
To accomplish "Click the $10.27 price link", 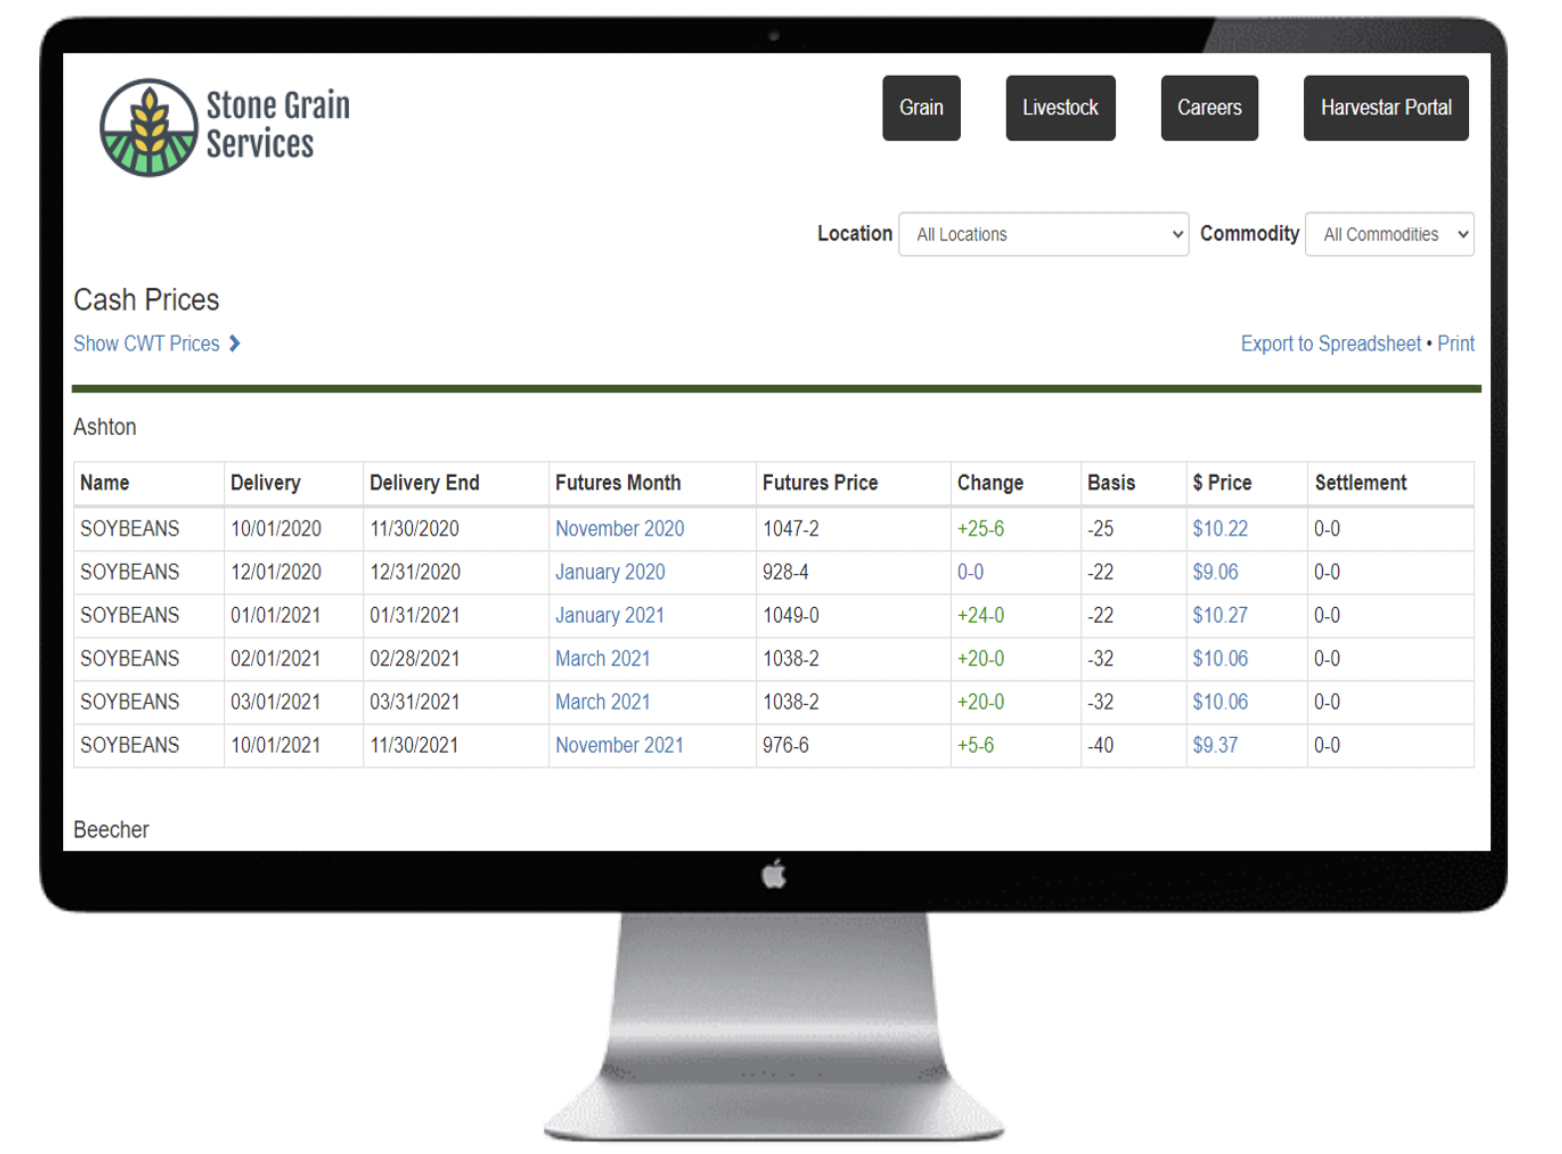I will click(1220, 615).
